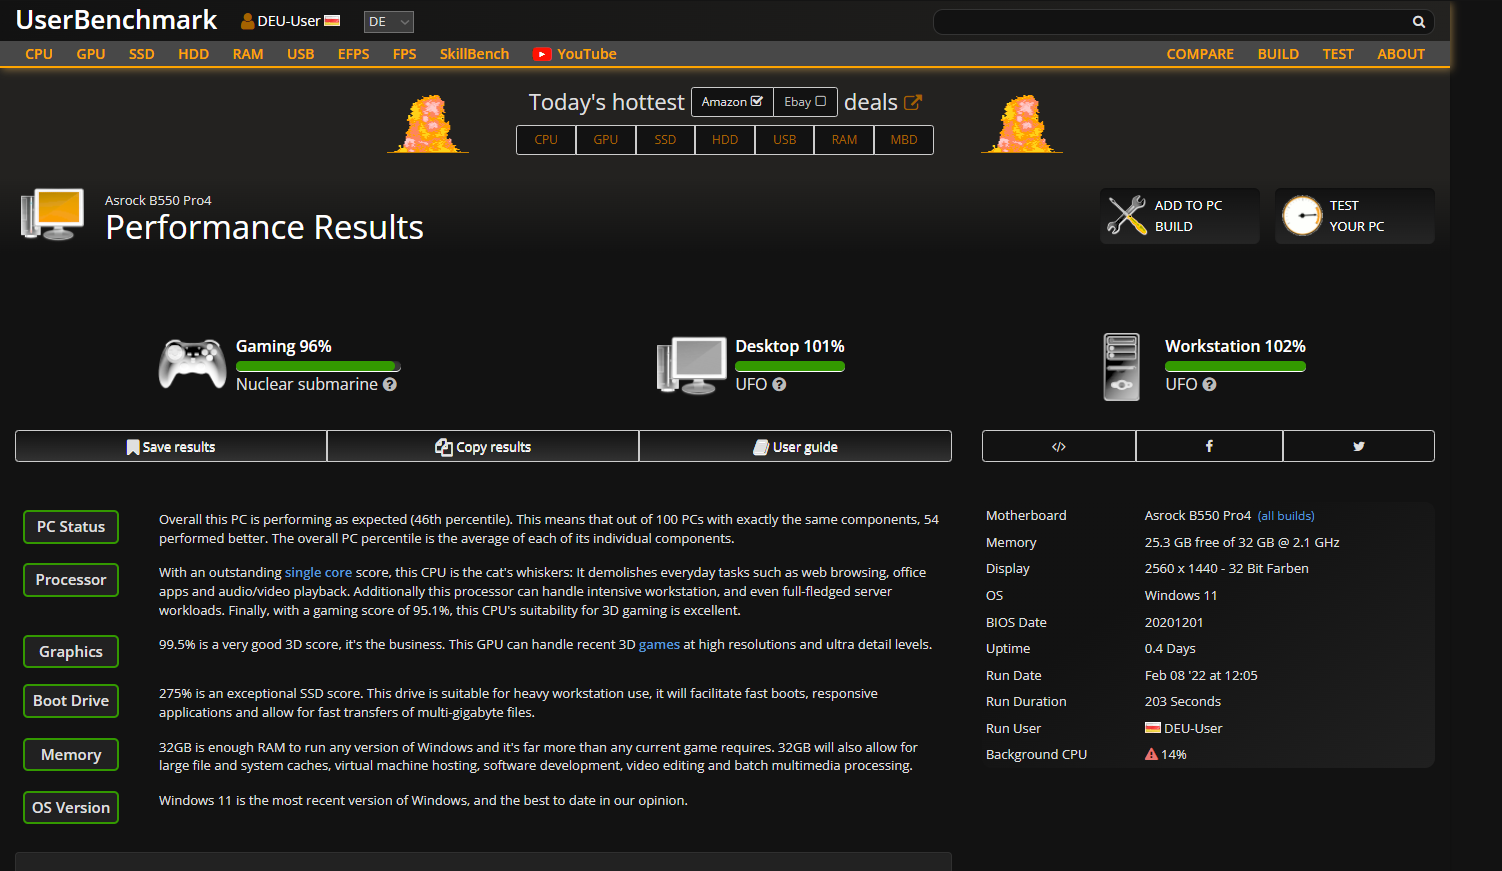Select the MBD deals tab
The height and width of the screenshot is (871, 1502).
pos(904,140)
